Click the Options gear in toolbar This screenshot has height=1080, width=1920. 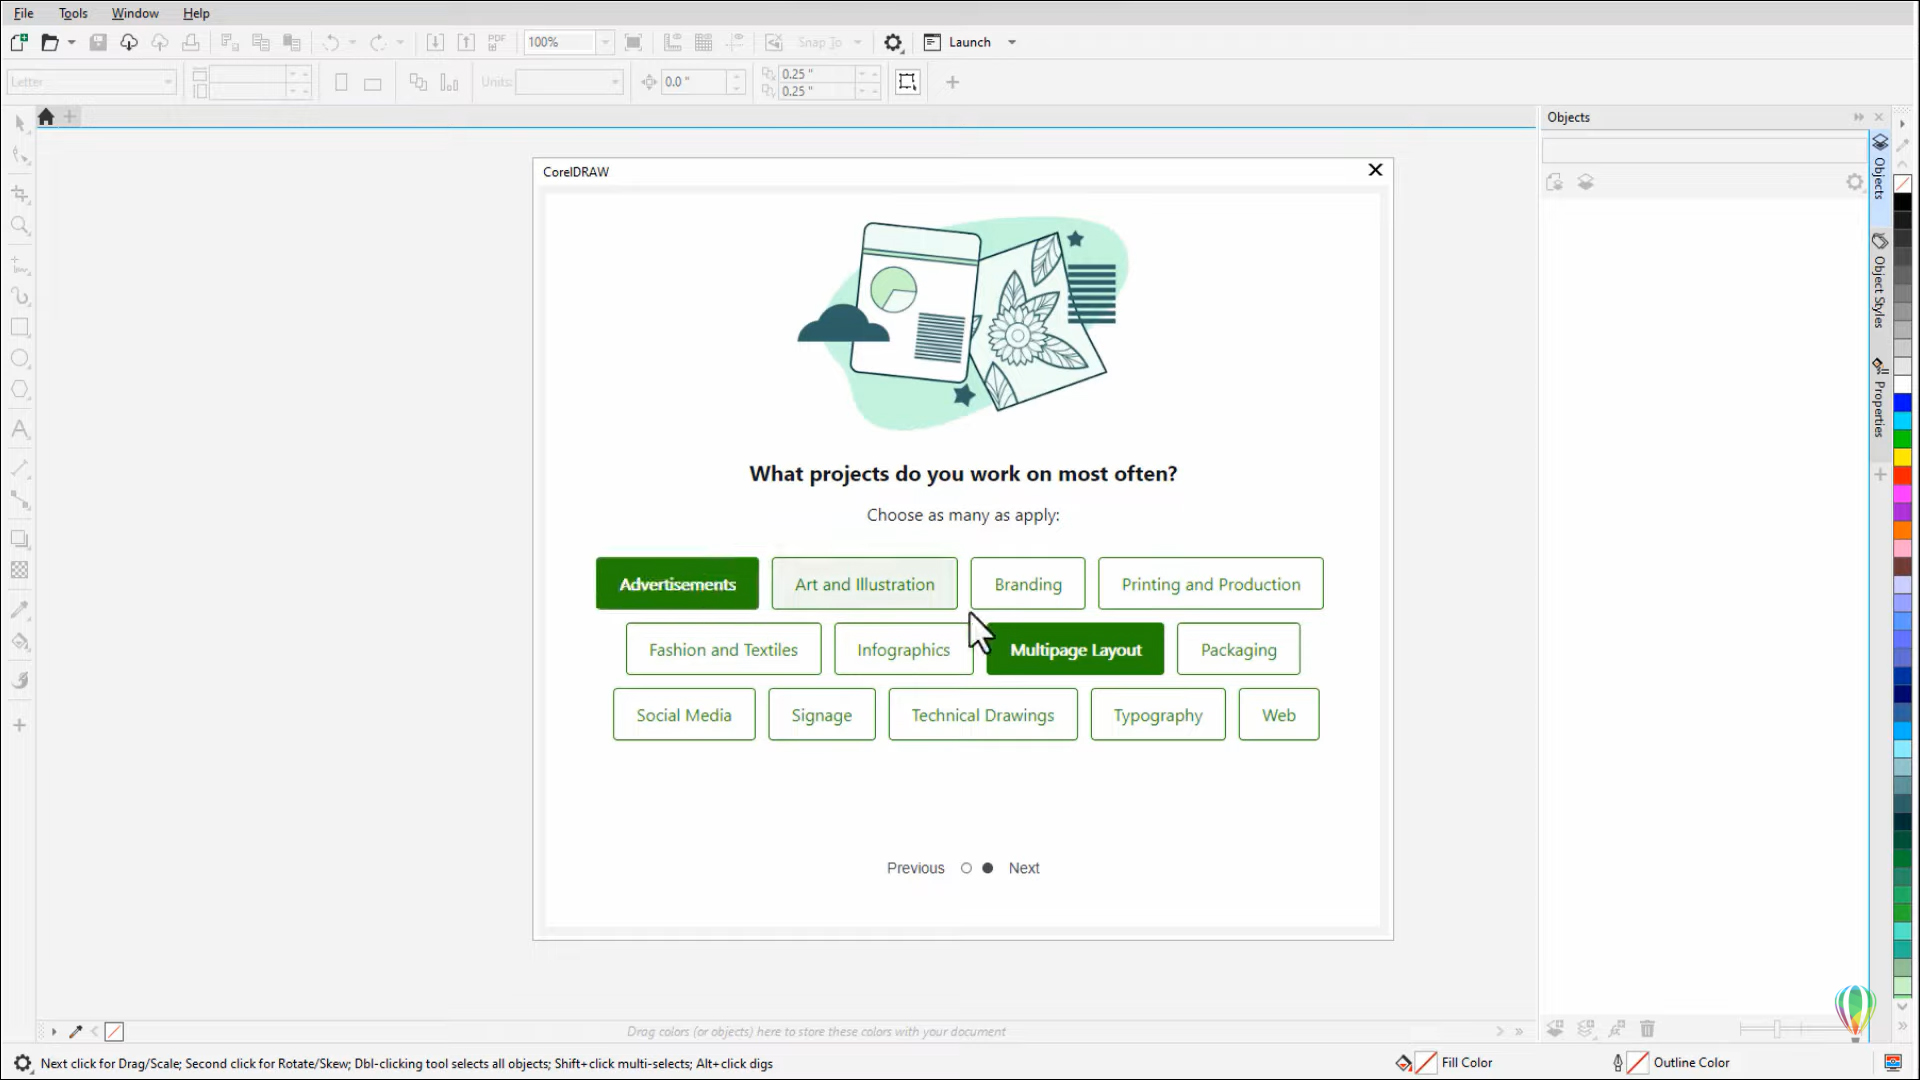[893, 42]
